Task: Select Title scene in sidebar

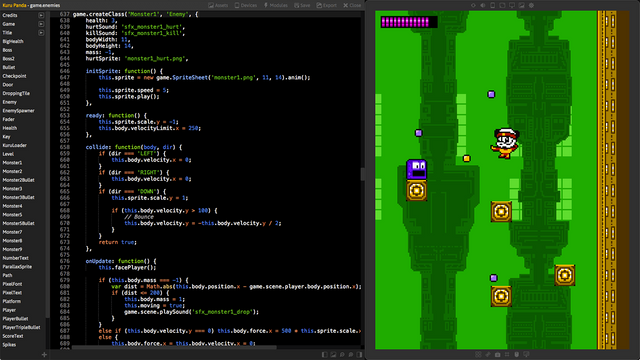Action: click(7, 33)
